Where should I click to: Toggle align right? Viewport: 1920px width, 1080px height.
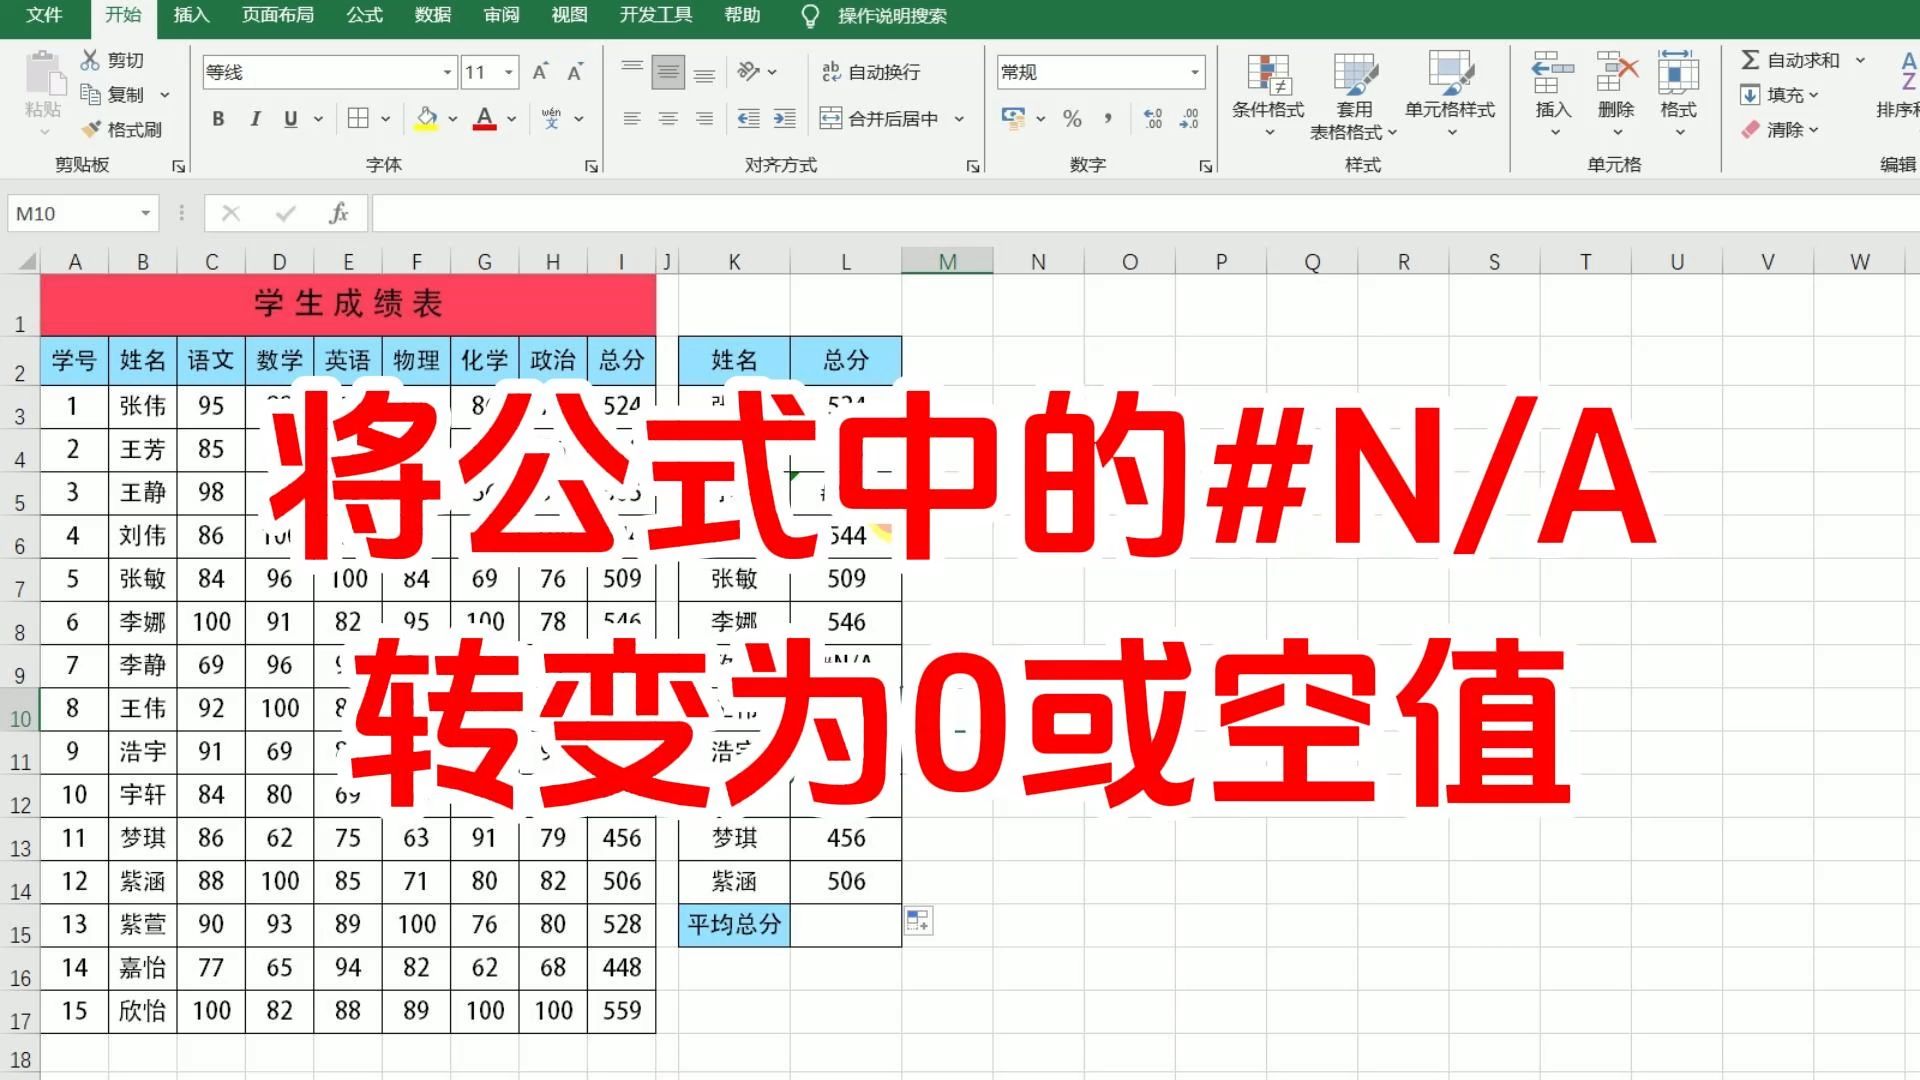[704, 118]
